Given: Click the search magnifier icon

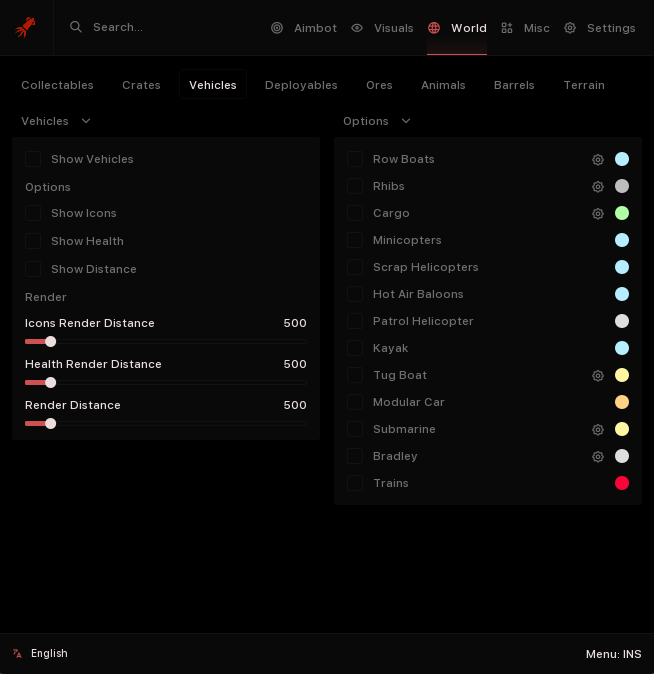Looking at the screenshot, I should coord(76,27).
